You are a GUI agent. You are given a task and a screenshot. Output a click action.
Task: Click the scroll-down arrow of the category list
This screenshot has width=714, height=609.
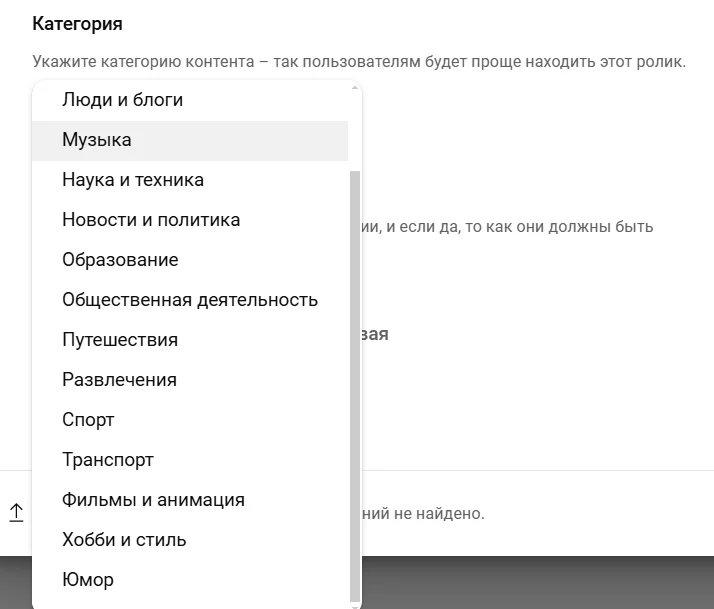(355, 606)
